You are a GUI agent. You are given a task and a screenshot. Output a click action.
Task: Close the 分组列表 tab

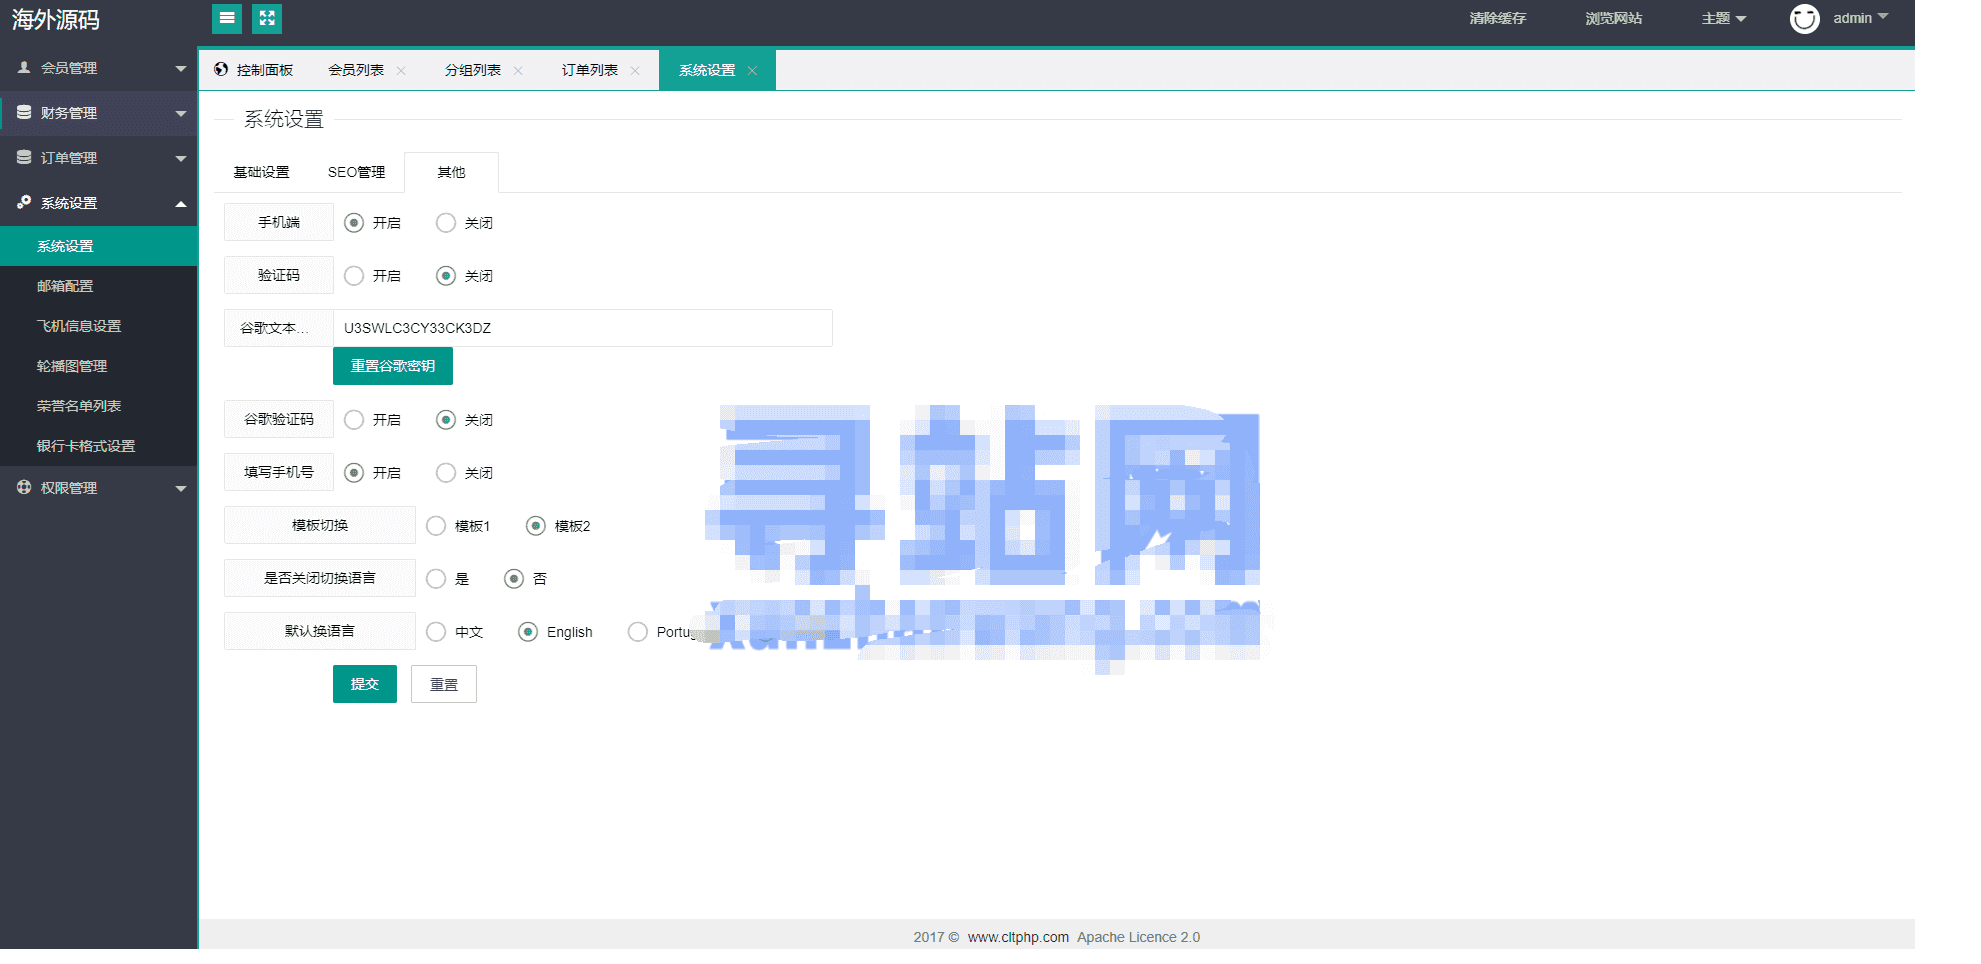click(x=518, y=71)
